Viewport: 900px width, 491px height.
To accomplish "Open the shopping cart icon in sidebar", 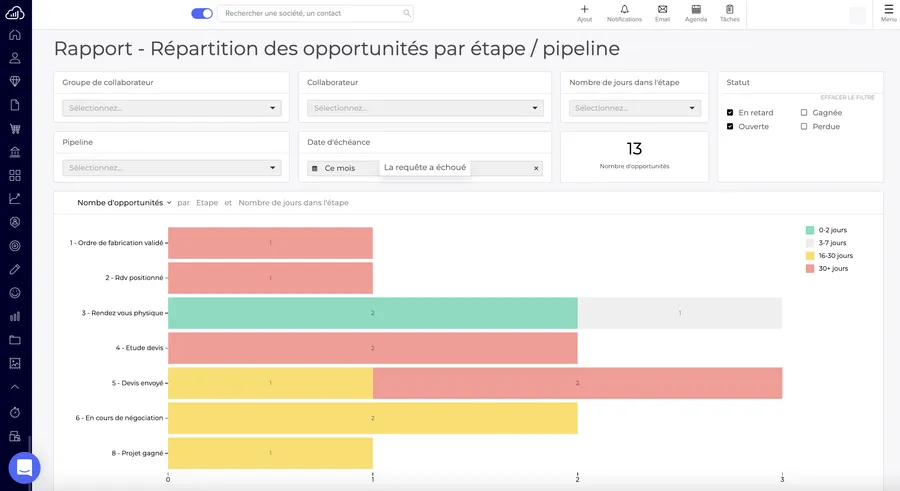I will (15, 128).
